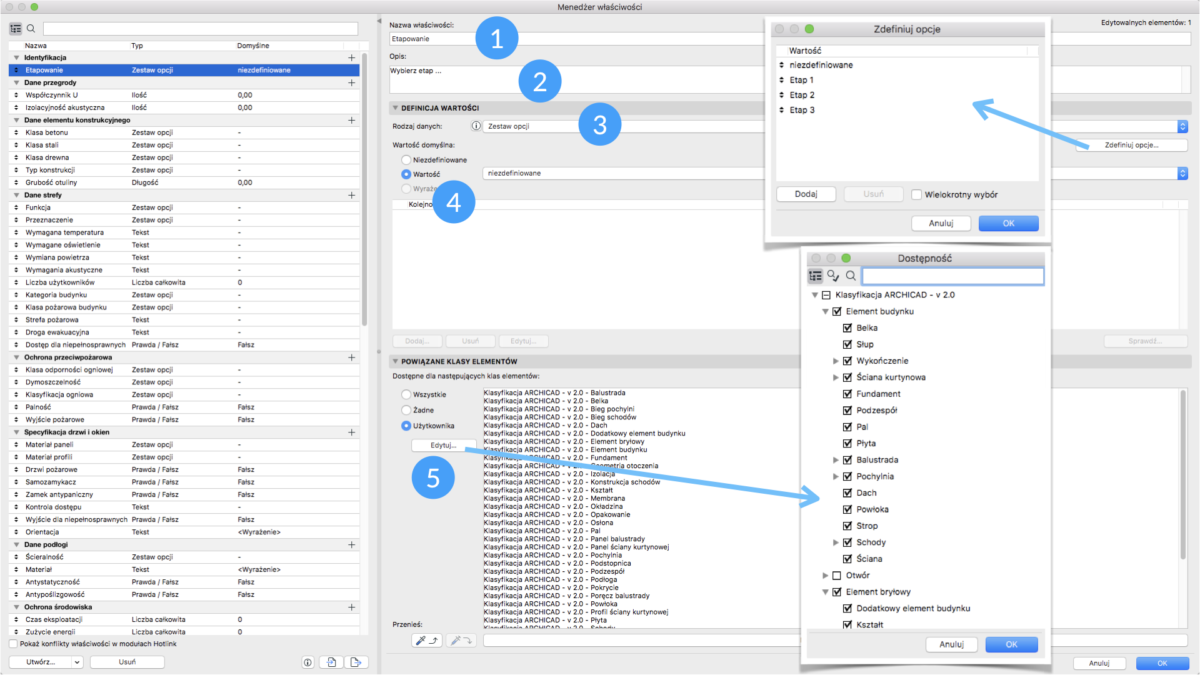Click the Zdefiniuj opcje... button

click(1131, 146)
